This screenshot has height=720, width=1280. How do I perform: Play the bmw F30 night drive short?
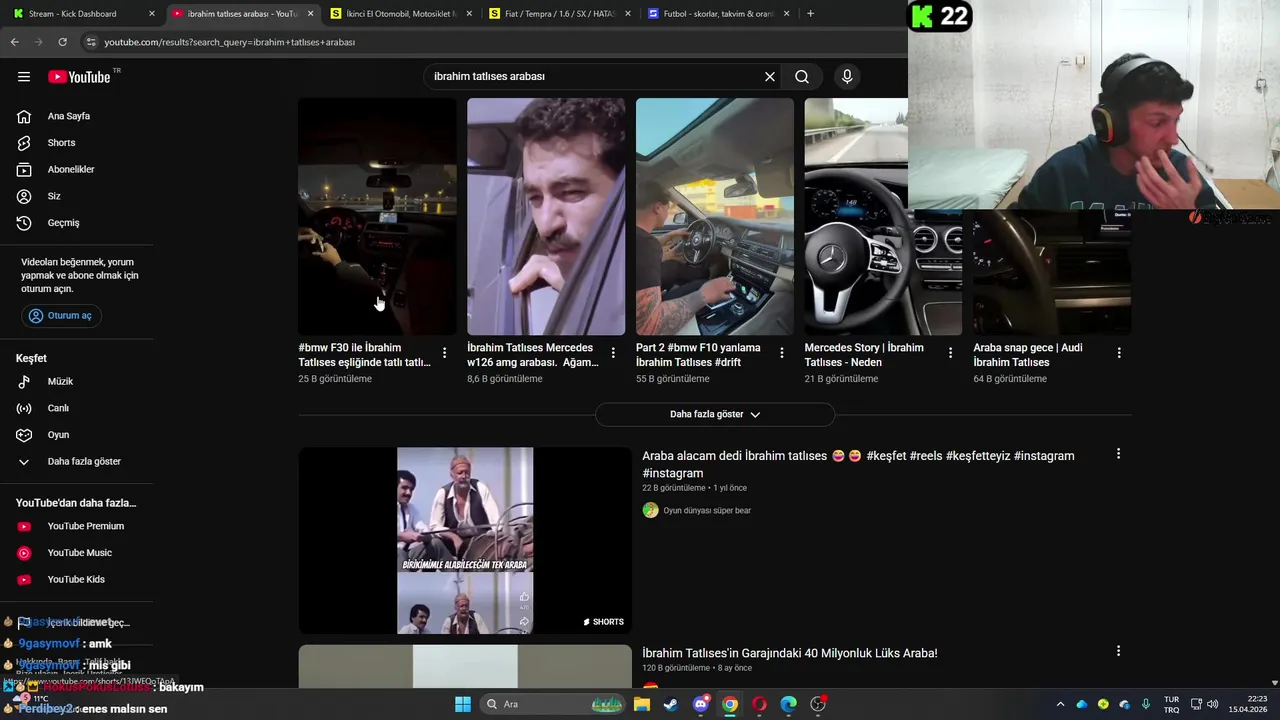[377, 216]
